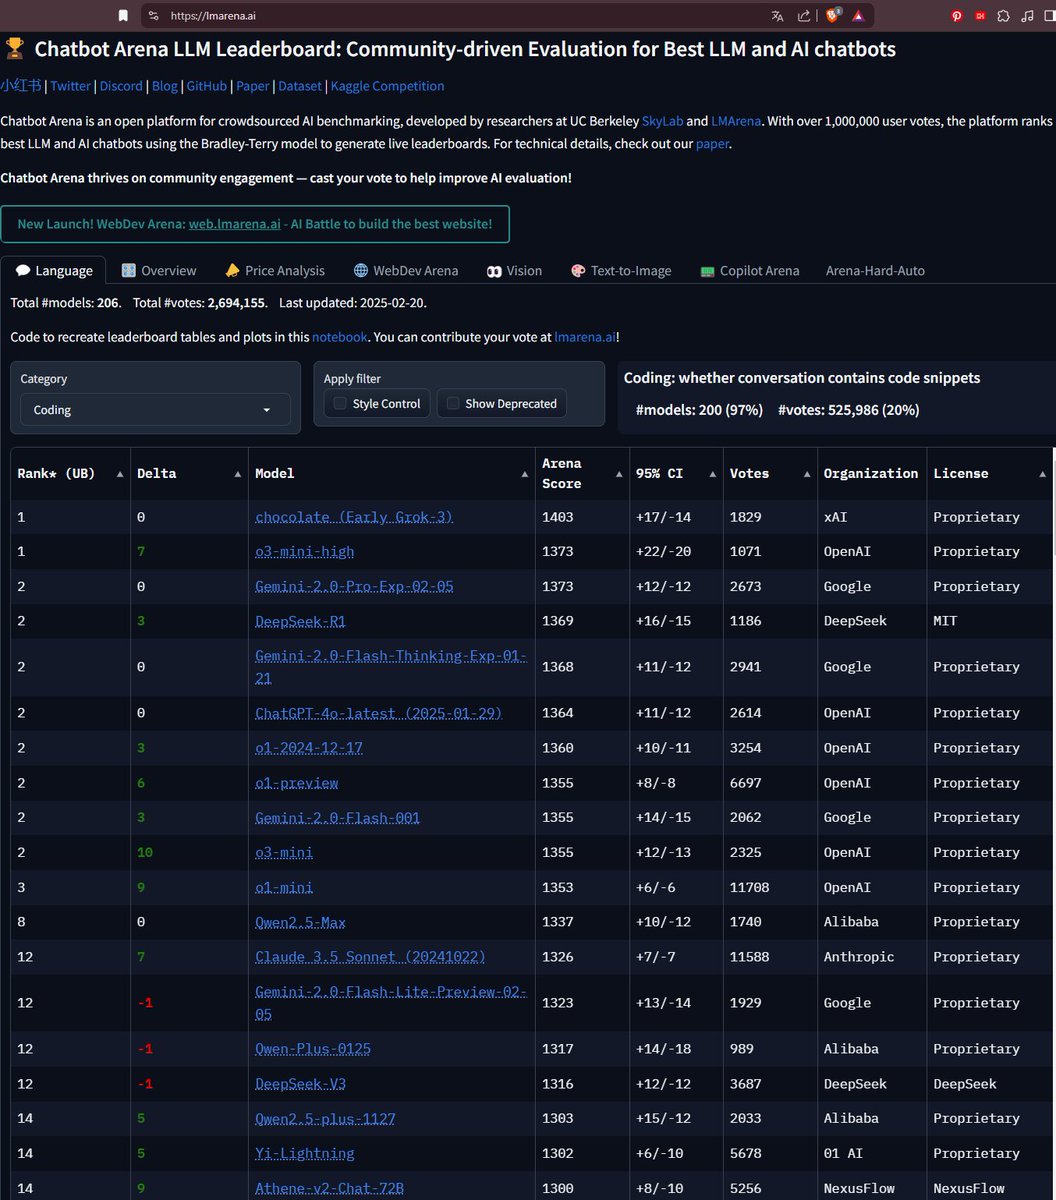Open Claude 3.5 Sonnet (20241022) link

(370, 957)
